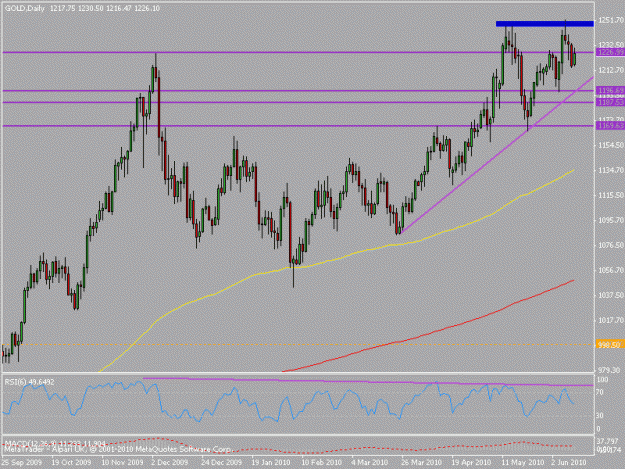This screenshot has height=469, width=625.
Task: Click the 19 Oct 2009 date label
Action: [x=71, y=462]
